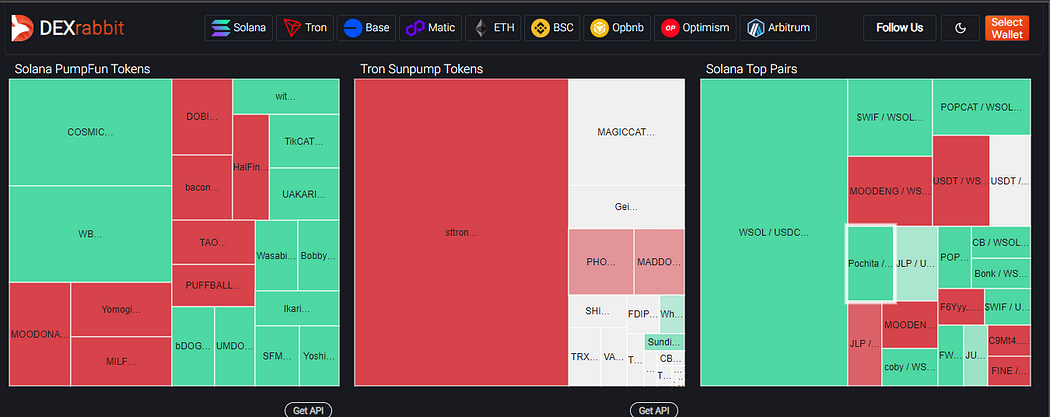
Task: Click the MILF token tile
Action: pyautogui.click(x=121, y=361)
